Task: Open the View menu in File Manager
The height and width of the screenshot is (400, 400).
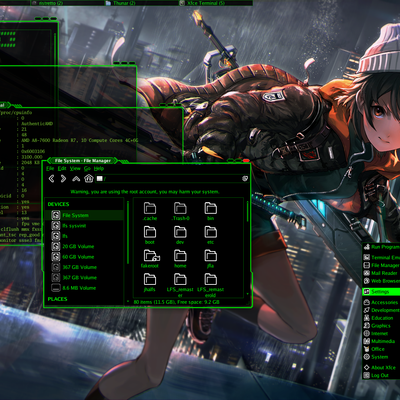Action: click(75, 169)
